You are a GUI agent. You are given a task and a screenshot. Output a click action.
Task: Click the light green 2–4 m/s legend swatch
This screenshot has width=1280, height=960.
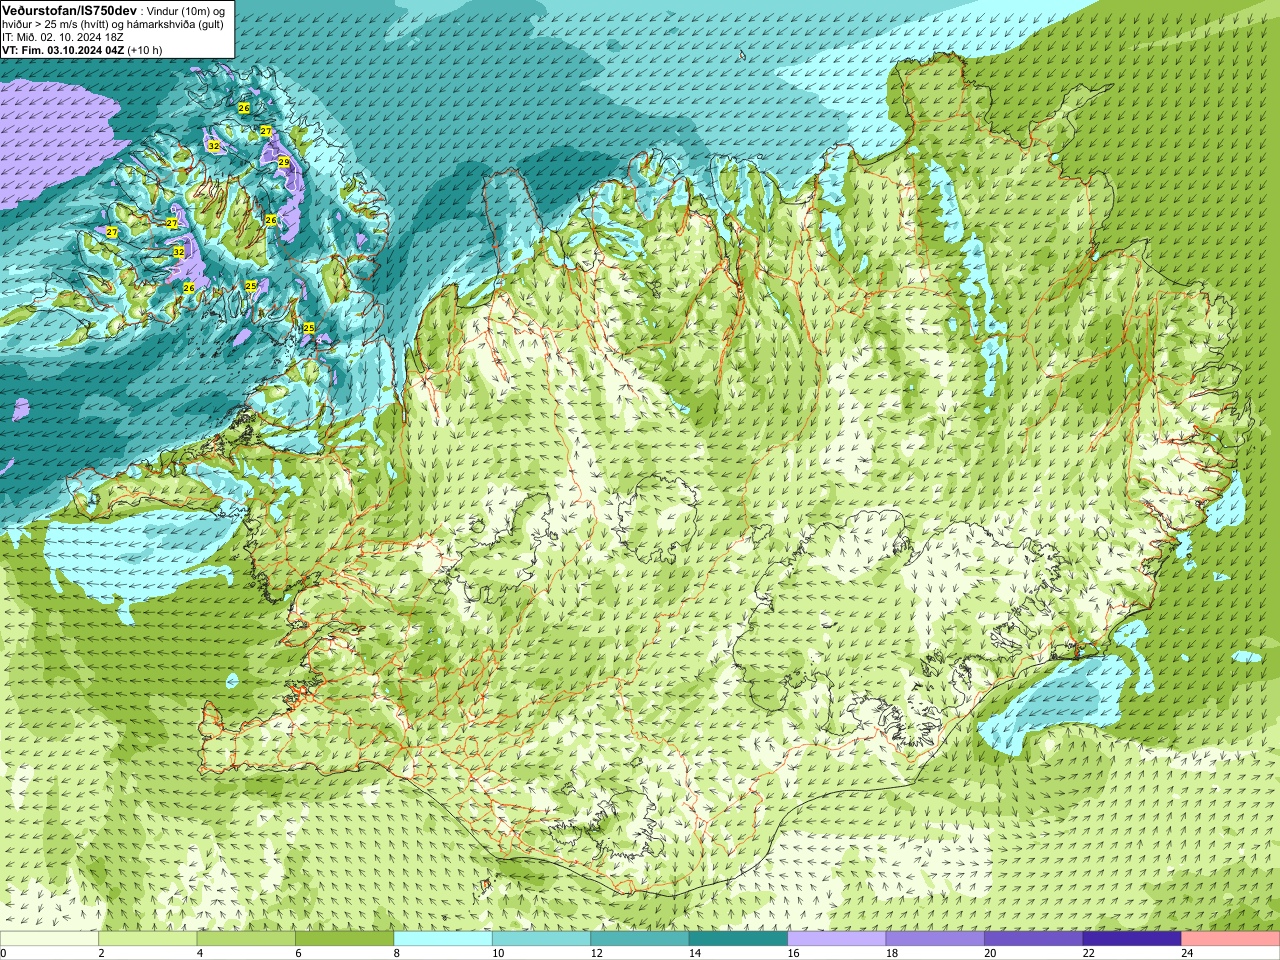[x=147, y=939]
